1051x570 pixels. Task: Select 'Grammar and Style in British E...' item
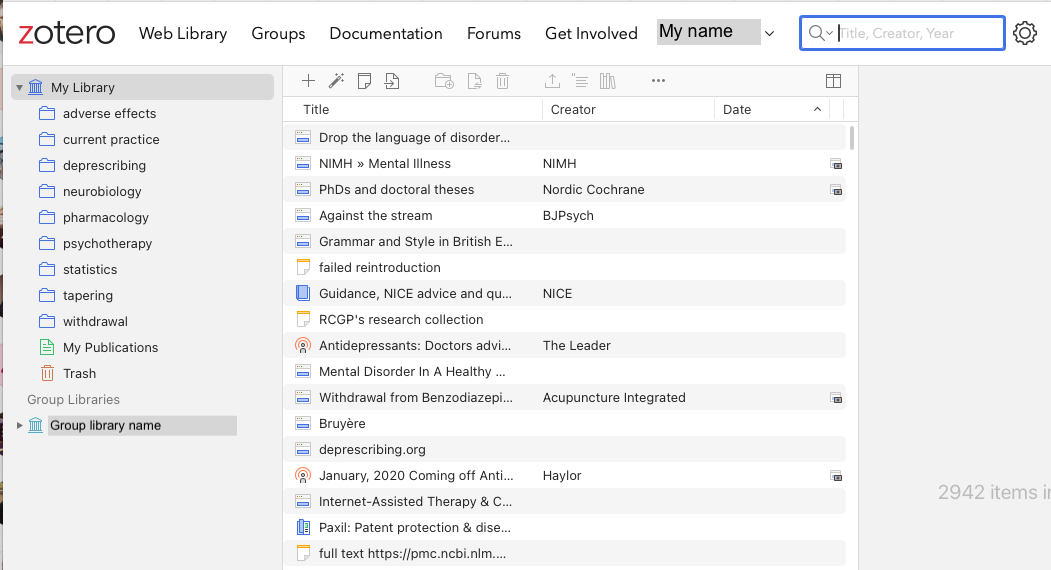pyautogui.click(x=564, y=241)
